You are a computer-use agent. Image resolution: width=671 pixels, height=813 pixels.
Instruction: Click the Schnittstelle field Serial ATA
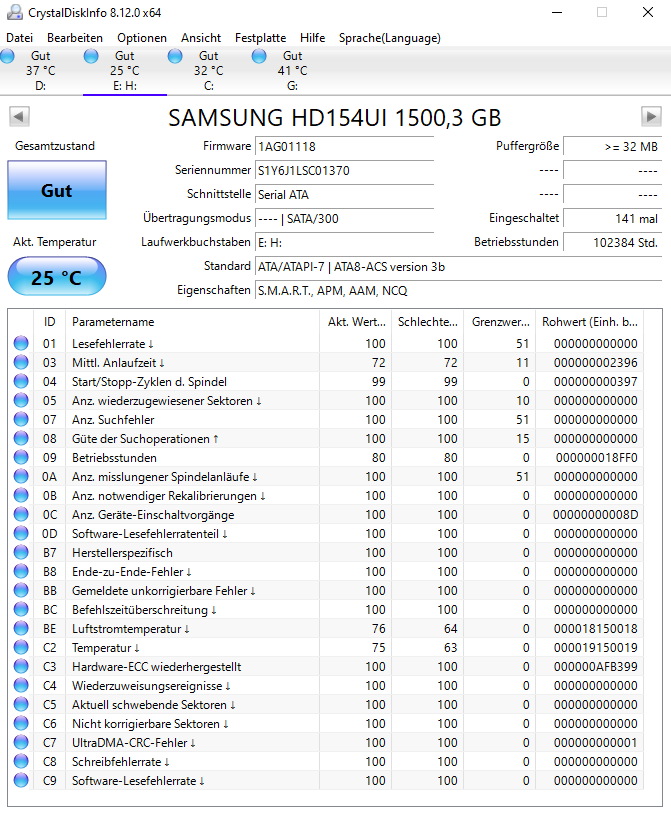pos(344,194)
